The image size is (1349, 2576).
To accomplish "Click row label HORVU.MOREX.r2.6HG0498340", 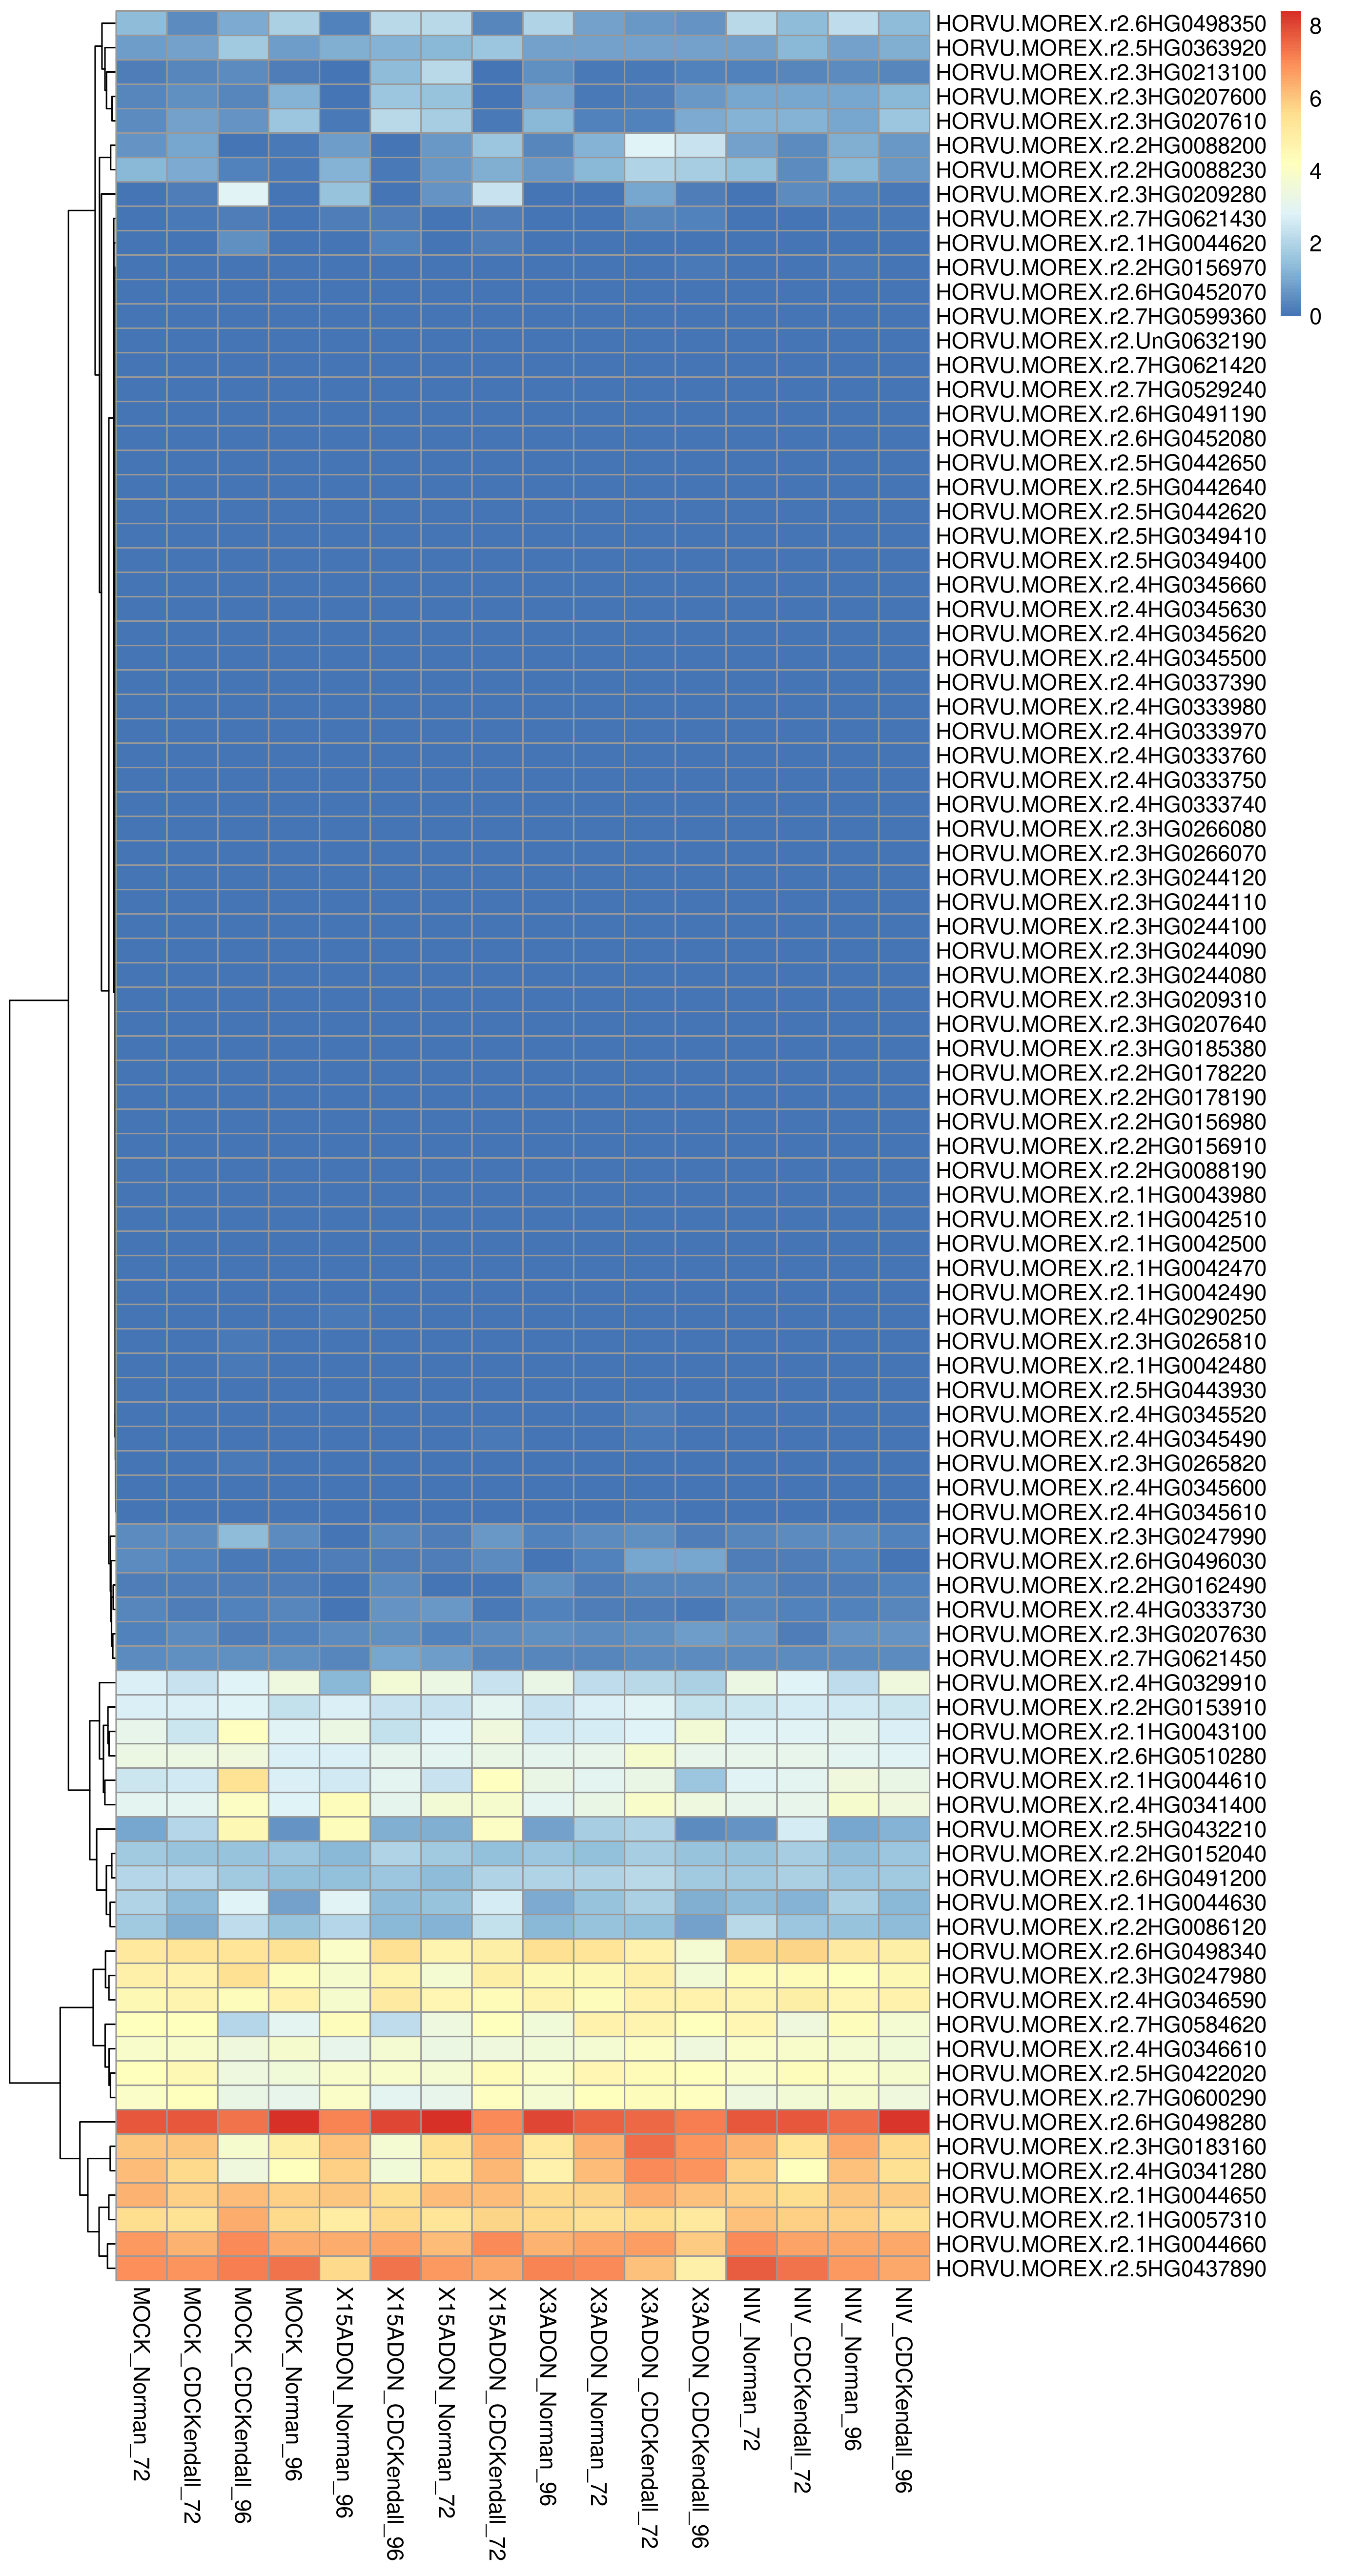I will click(1101, 1951).
